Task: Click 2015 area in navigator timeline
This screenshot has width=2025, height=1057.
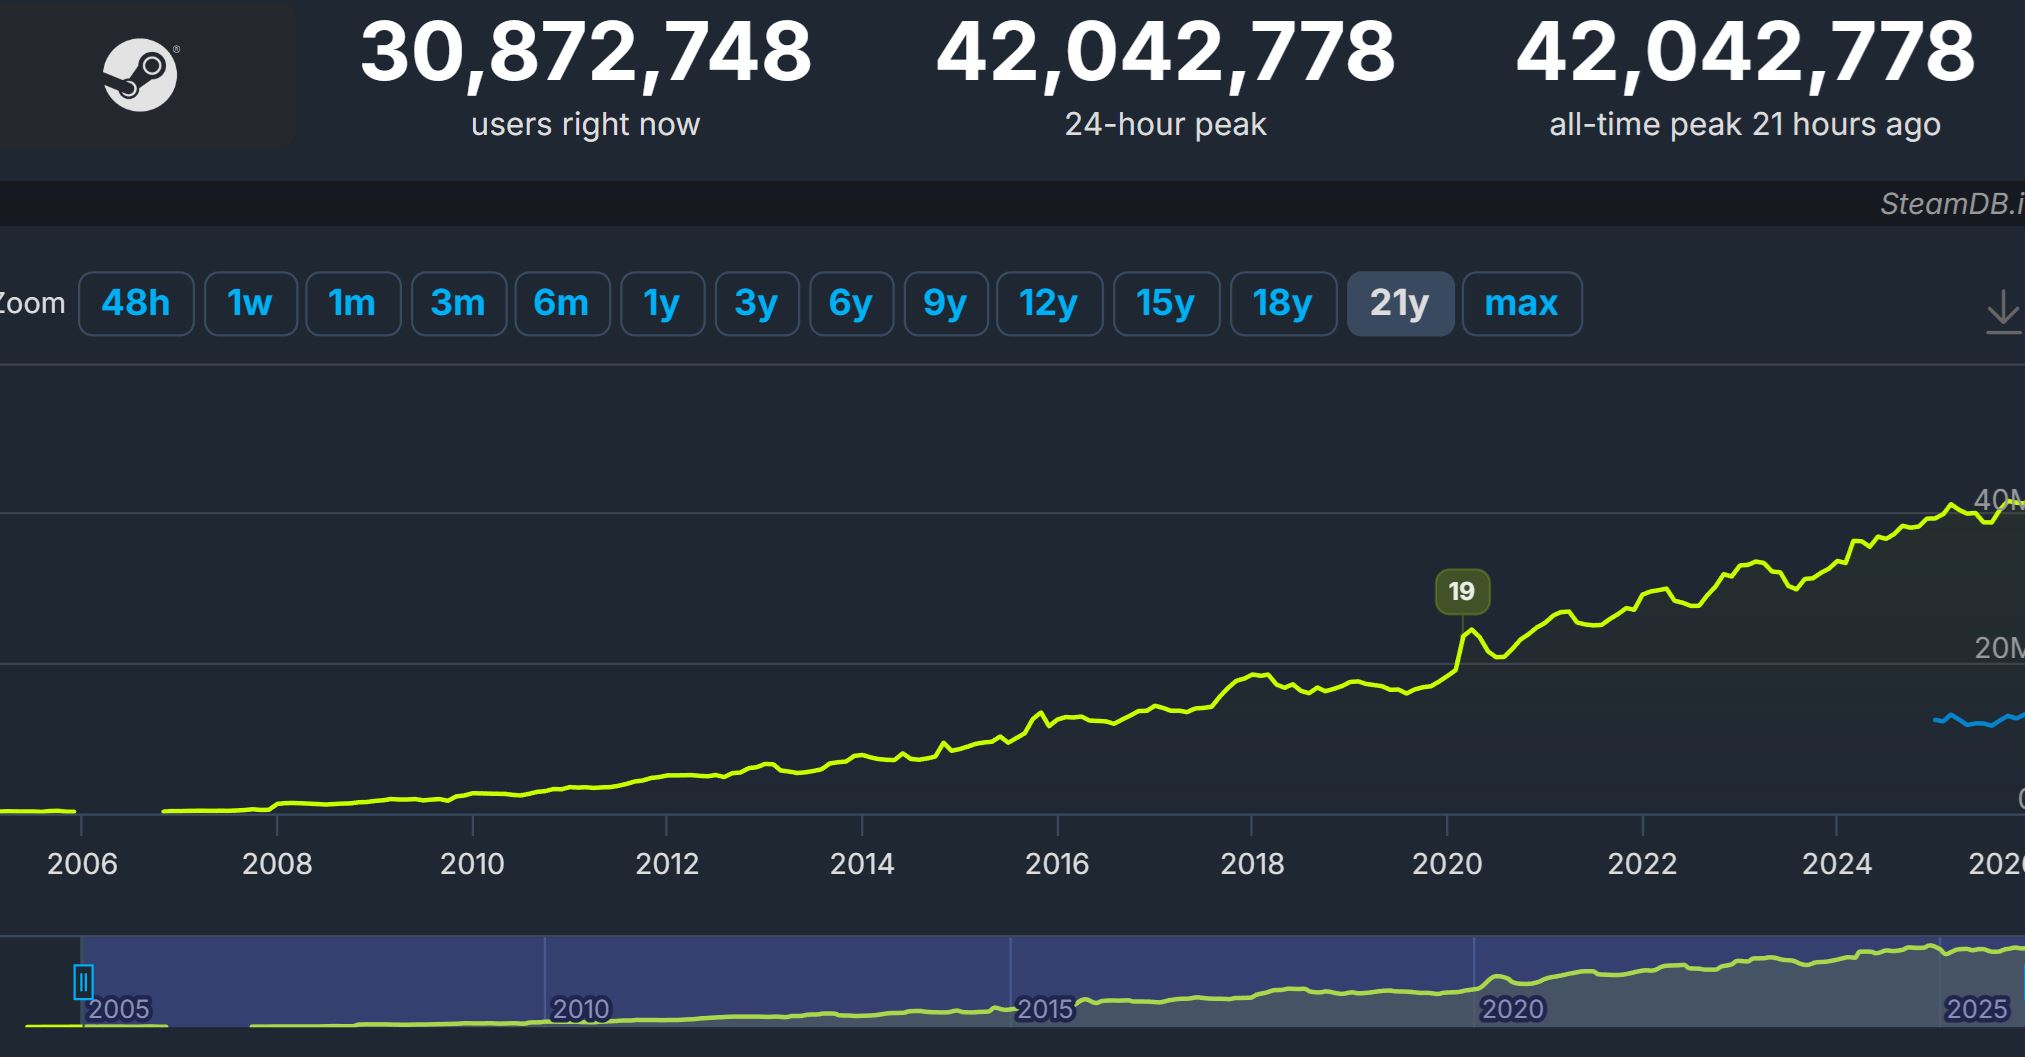Action: (1045, 1008)
